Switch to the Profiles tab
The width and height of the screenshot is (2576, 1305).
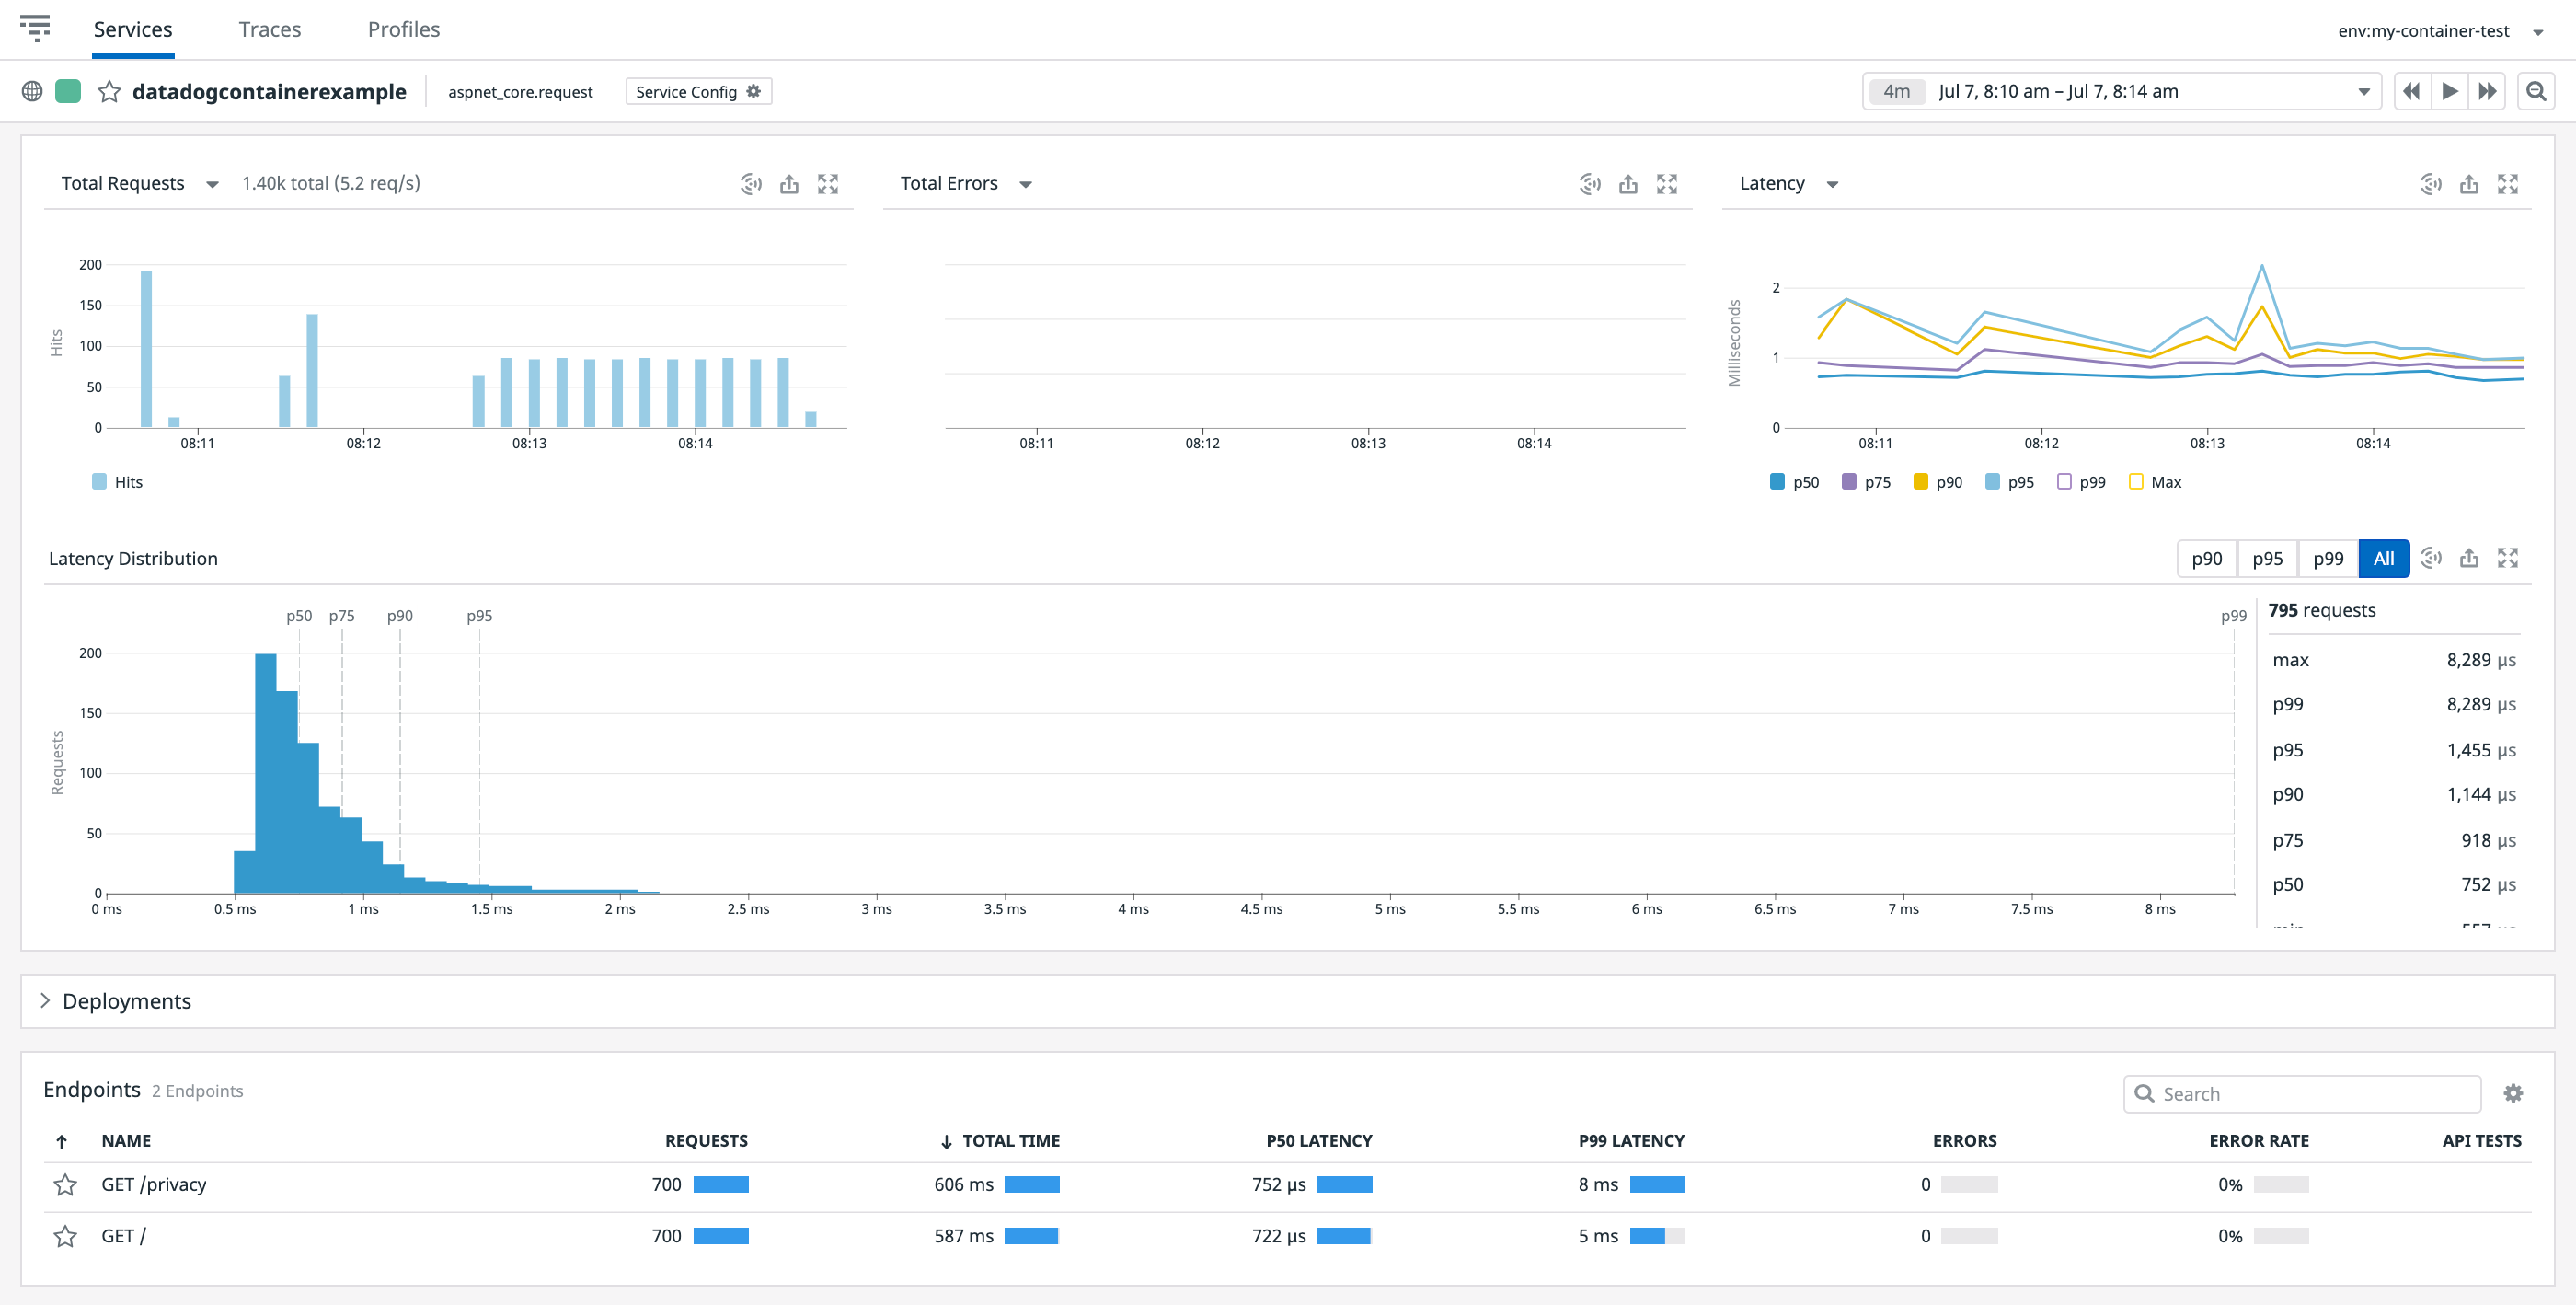(x=403, y=29)
